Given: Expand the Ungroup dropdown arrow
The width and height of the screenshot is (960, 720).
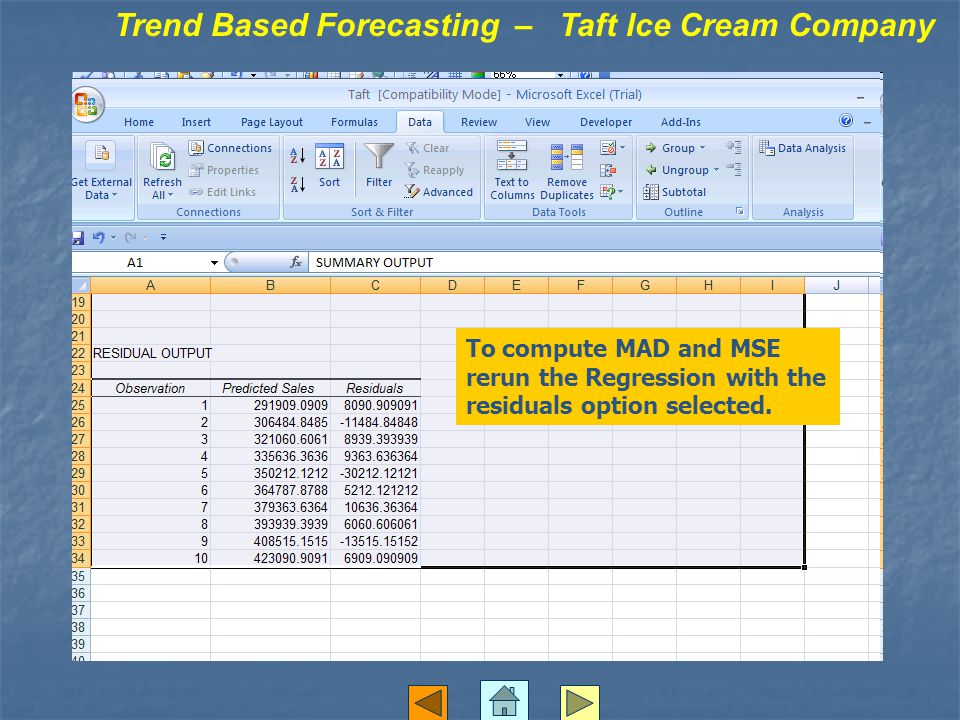Looking at the screenshot, I should point(716,170).
